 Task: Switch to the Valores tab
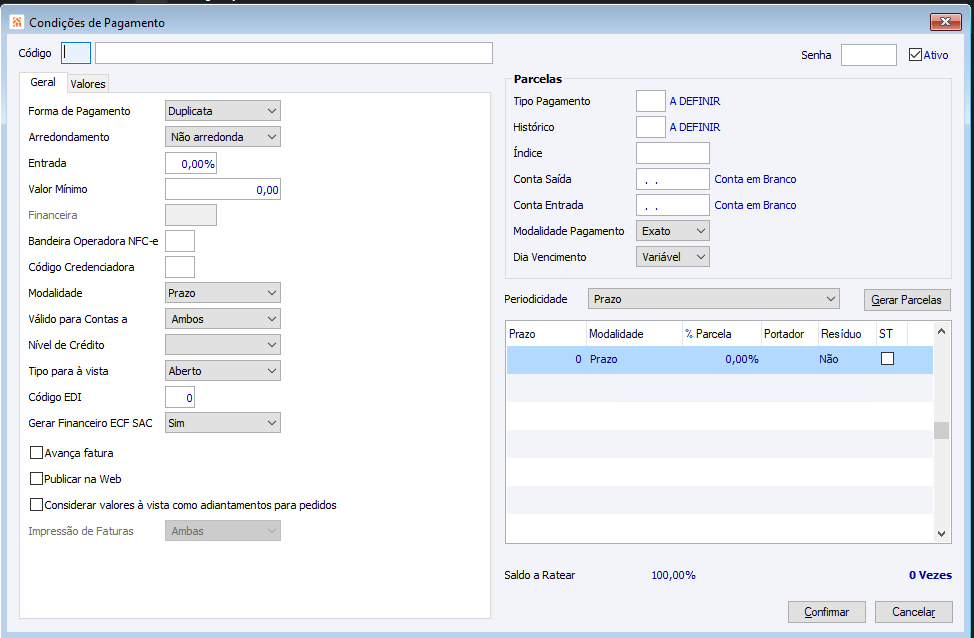pos(88,84)
